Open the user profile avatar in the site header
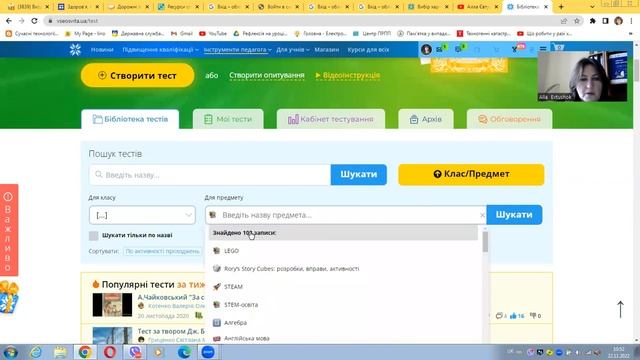 coord(426,49)
